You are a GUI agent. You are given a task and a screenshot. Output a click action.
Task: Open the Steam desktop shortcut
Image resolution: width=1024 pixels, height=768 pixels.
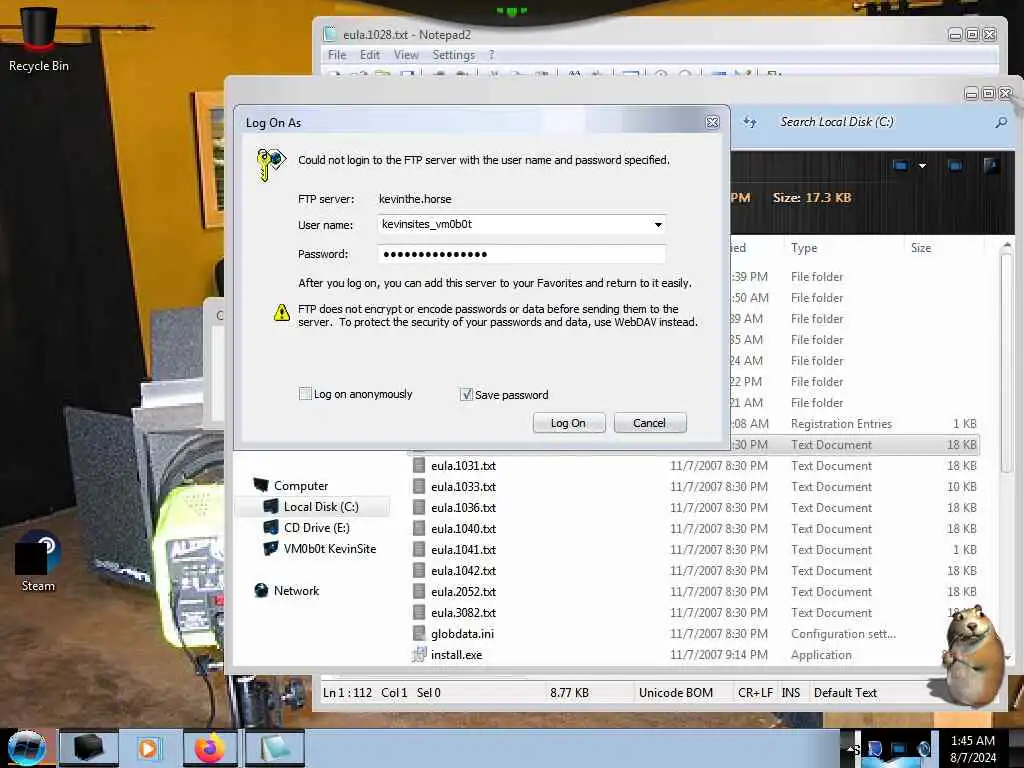point(38,563)
